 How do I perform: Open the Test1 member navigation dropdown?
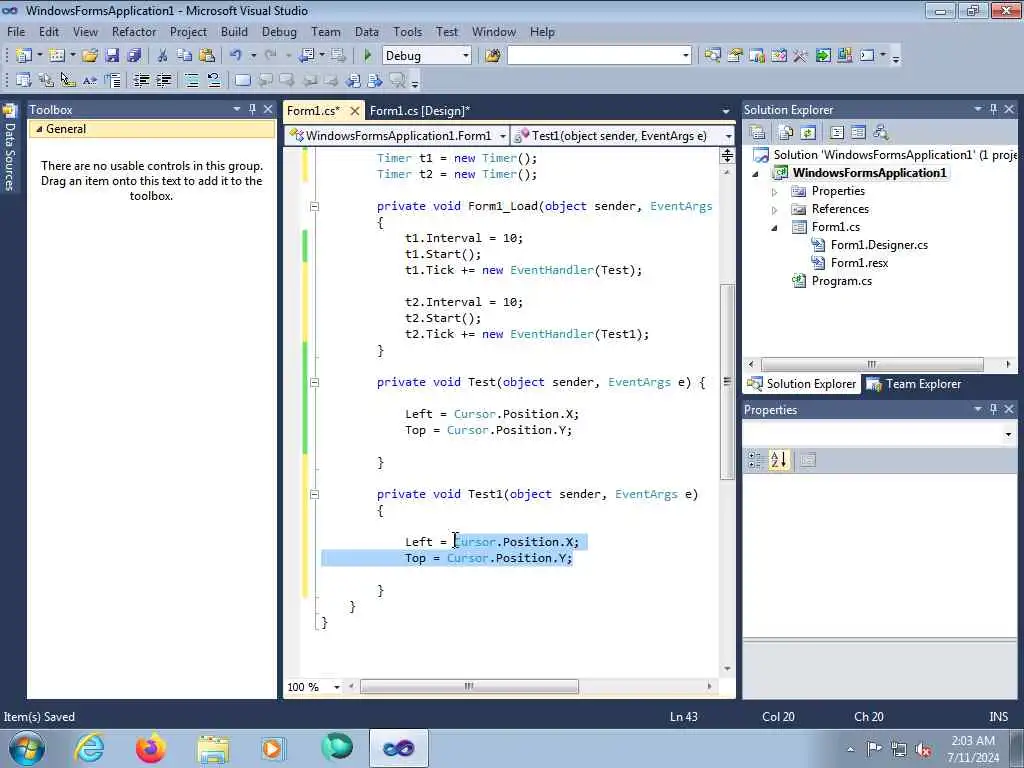pyautogui.click(x=728, y=136)
